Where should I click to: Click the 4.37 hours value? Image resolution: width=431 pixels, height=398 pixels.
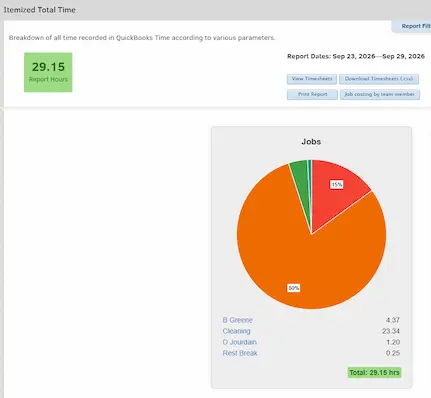click(393, 320)
